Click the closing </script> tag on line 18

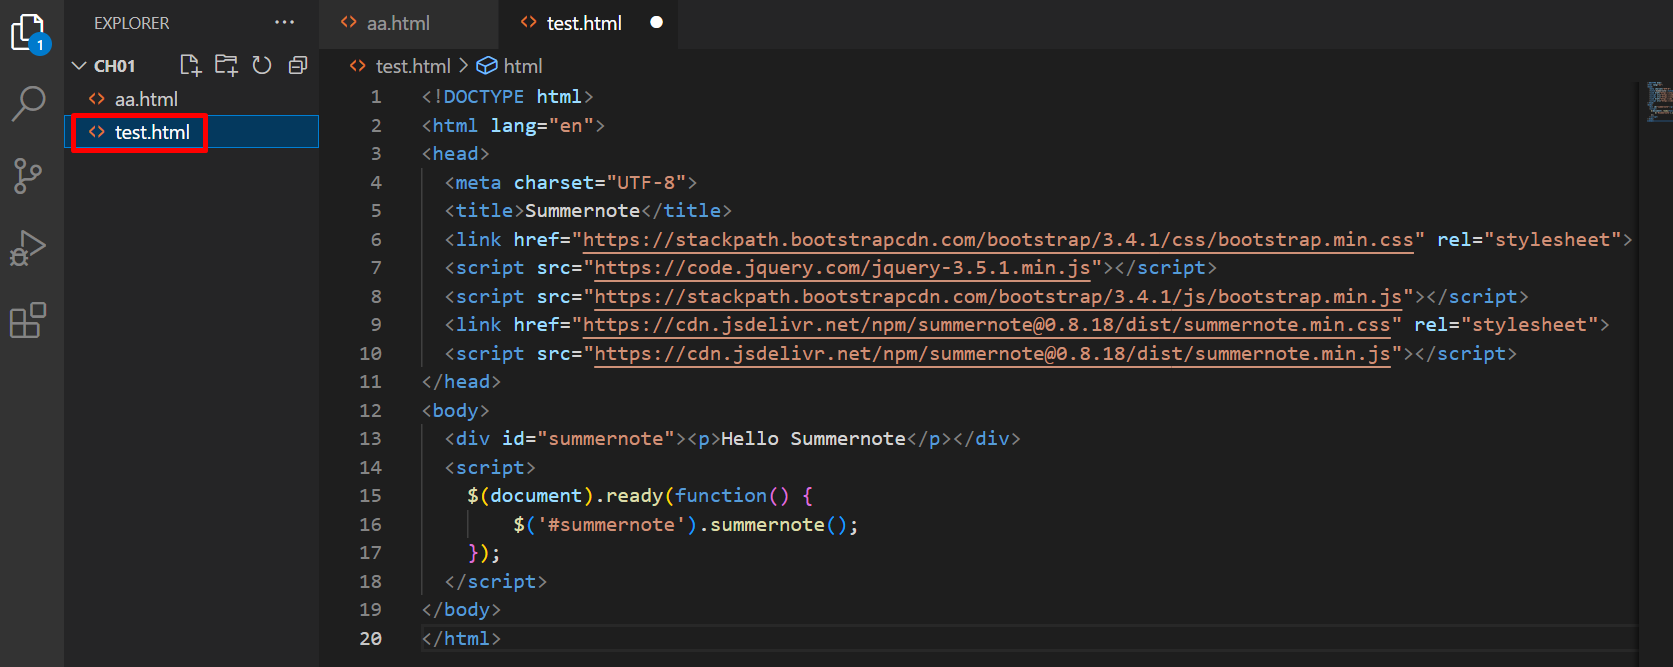[x=496, y=582]
